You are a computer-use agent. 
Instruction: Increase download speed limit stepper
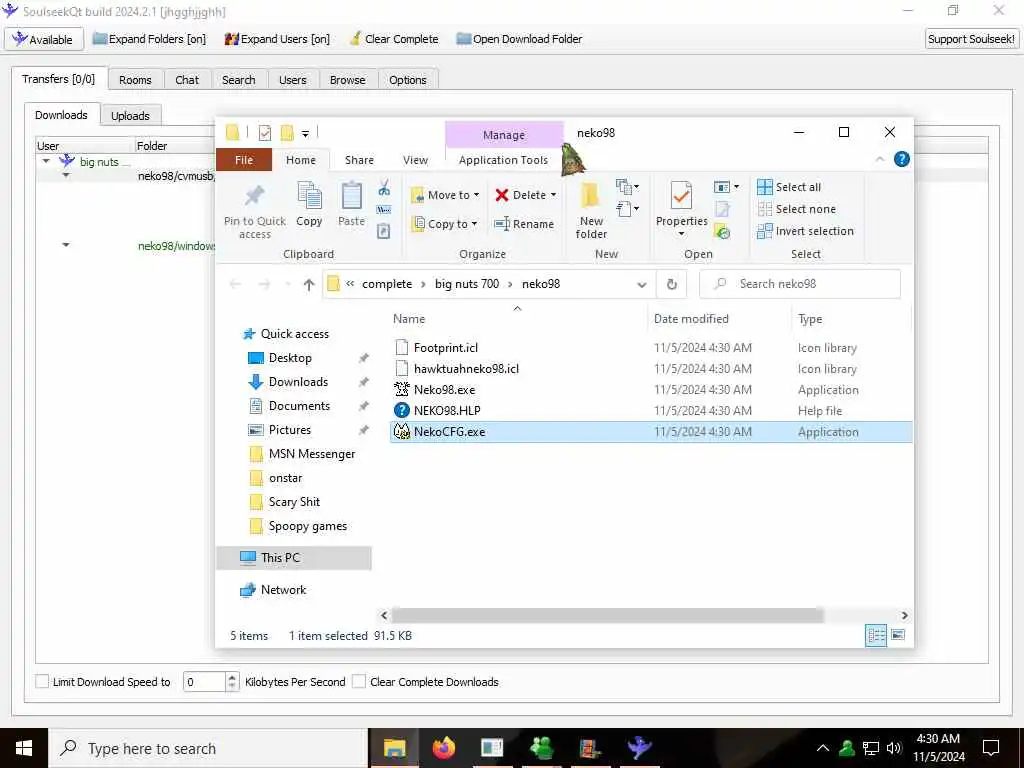[x=232, y=677]
